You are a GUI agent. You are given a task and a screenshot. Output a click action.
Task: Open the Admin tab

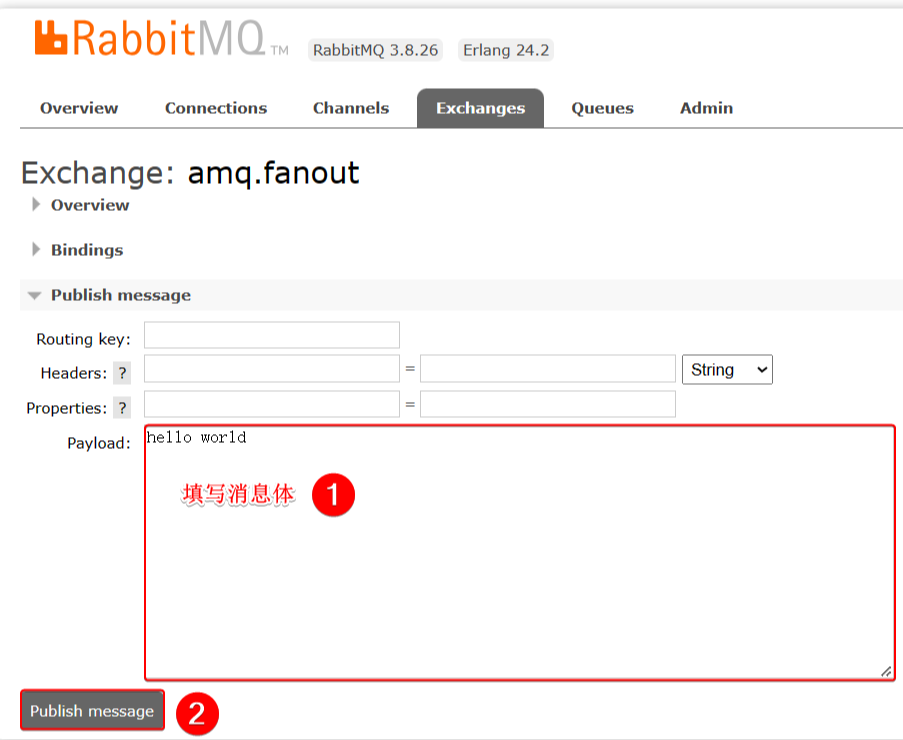point(706,108)
